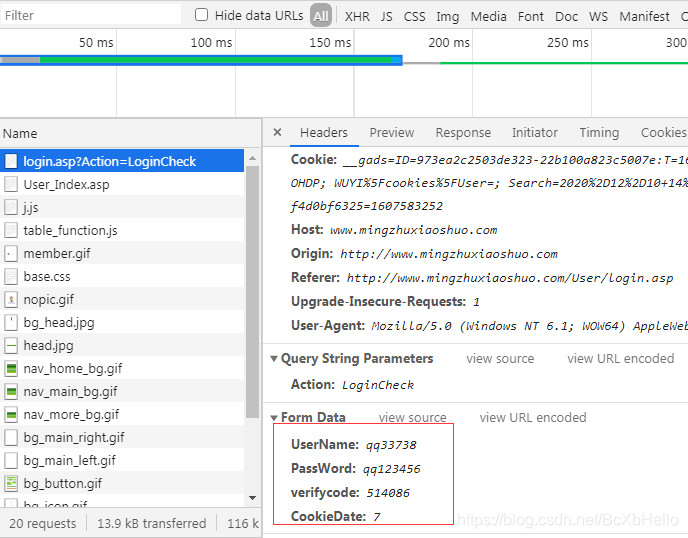Screen dimensions: 688x538
Task: Click the User_Index.asp file icon
Action: [11, 185]
